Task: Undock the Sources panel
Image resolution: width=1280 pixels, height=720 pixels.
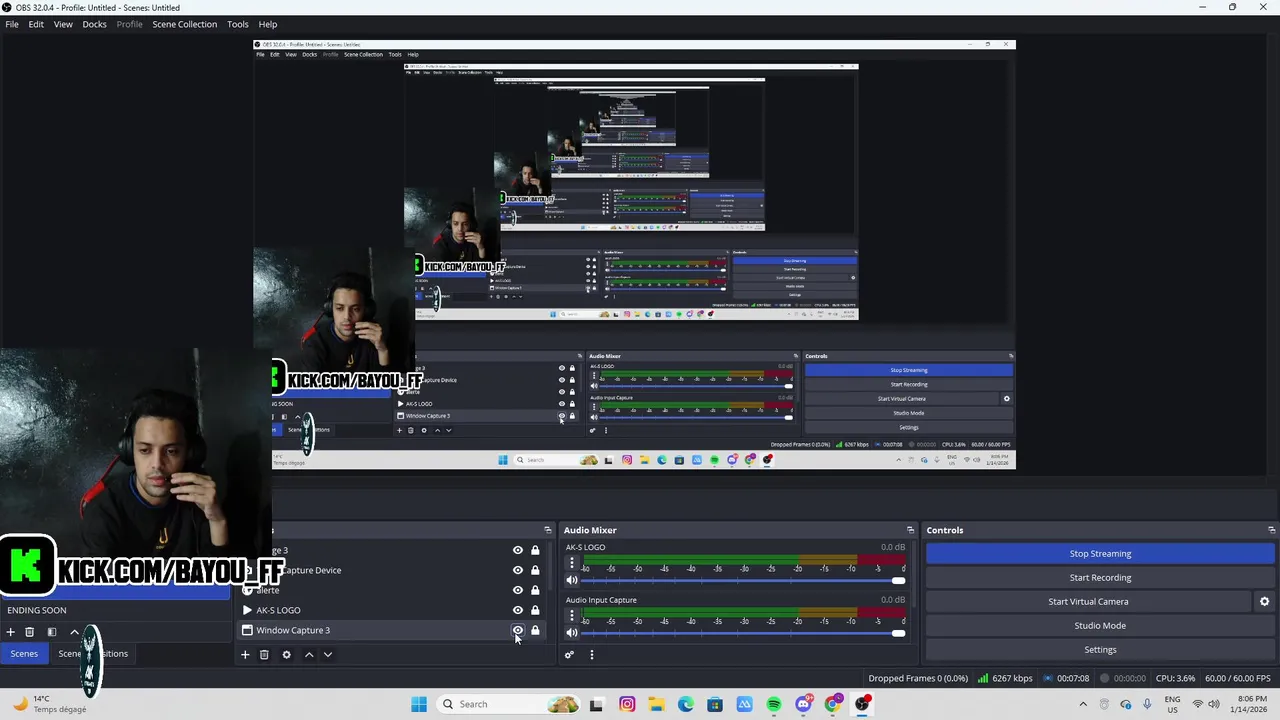Action: coord(548,530)
